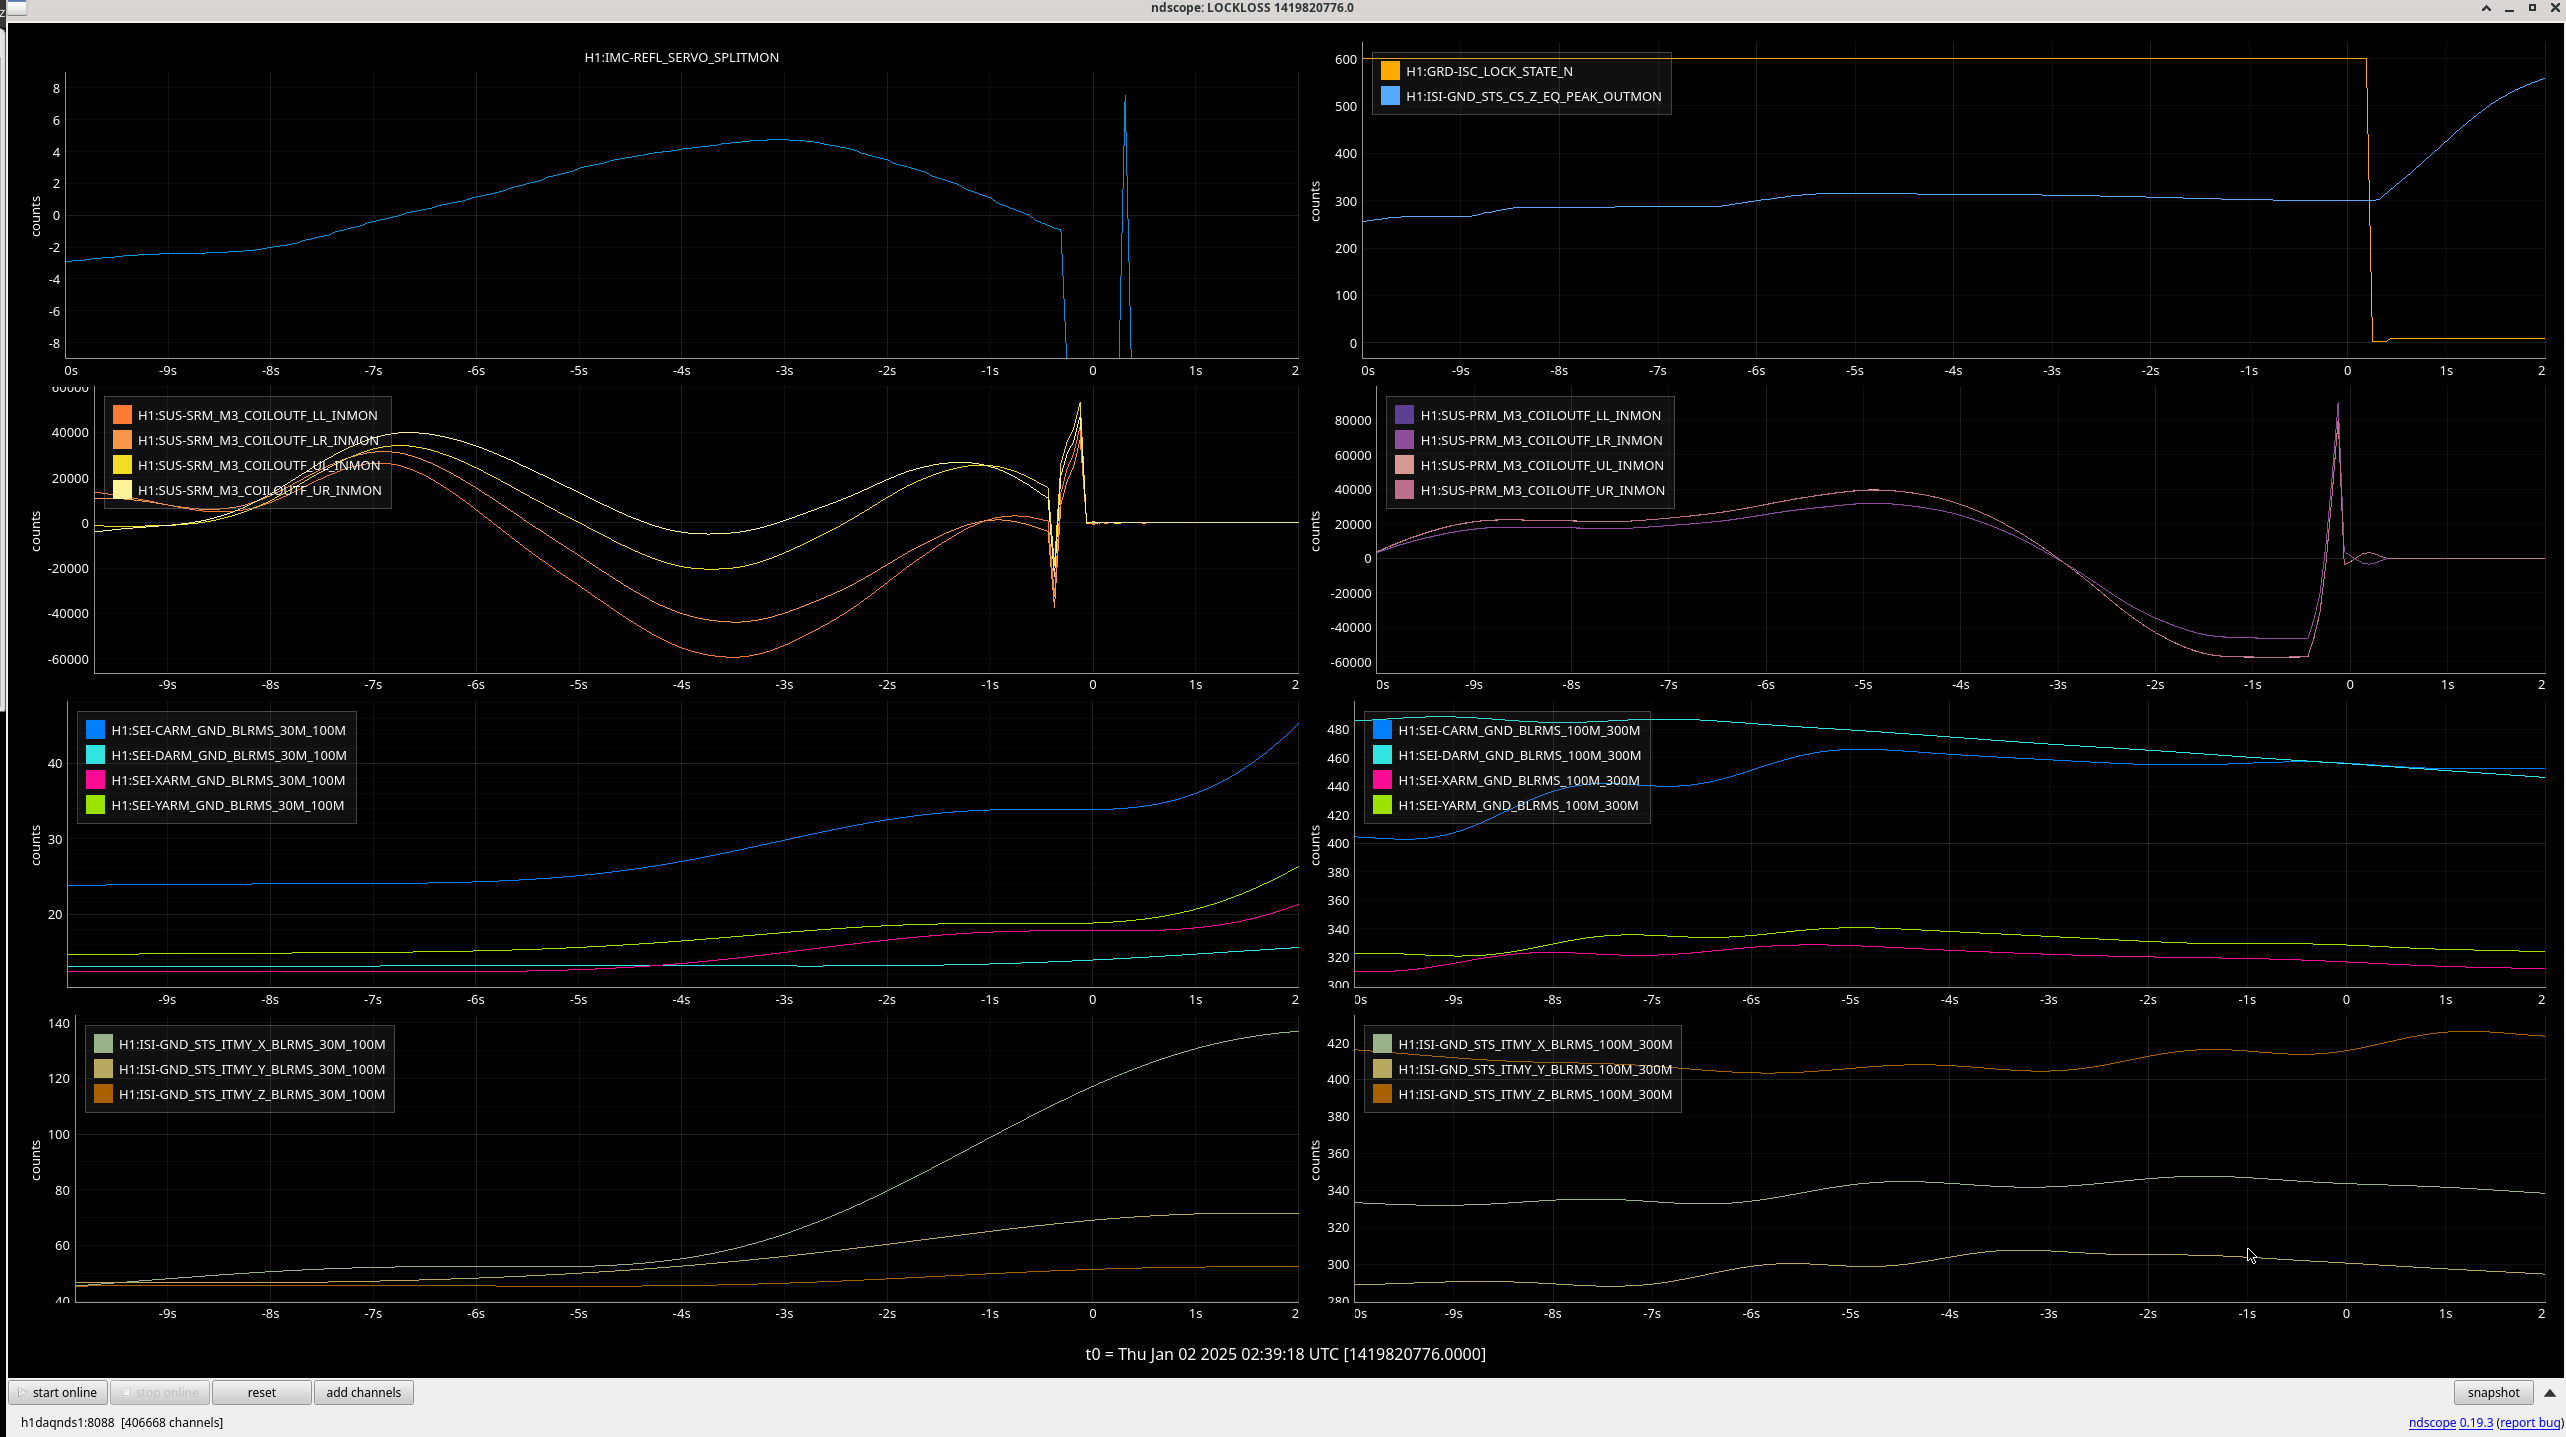2566x1437 pixels.
Task: Click the SUS-SRM_M3_COILOUTF_UL_INMON swatch
Action: point(122,465)
